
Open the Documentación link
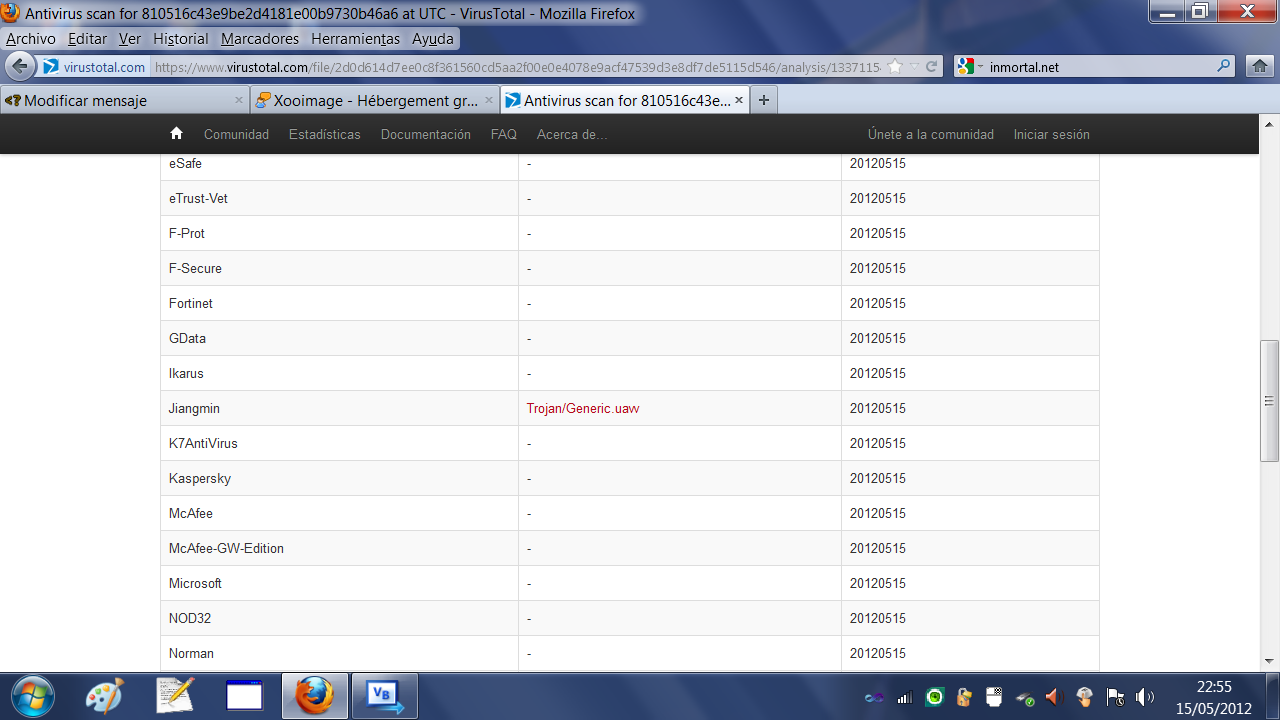(x=426, y=134)
